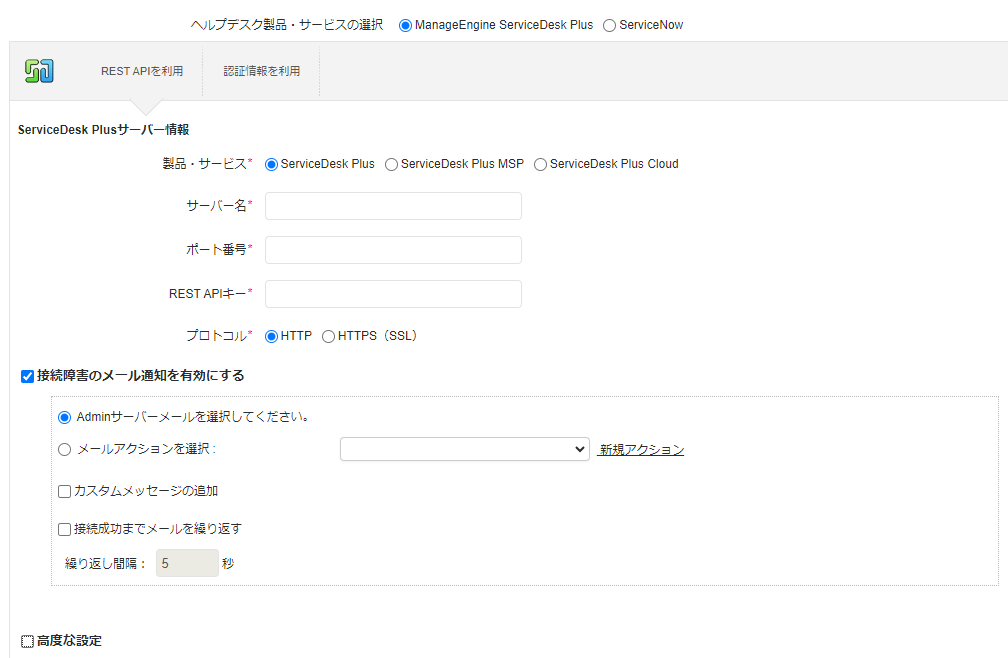Choose ServiceNow as helpdesk product
This screenshot has height=658, width=1008.
pyautogui.click(x=609, y=25)
